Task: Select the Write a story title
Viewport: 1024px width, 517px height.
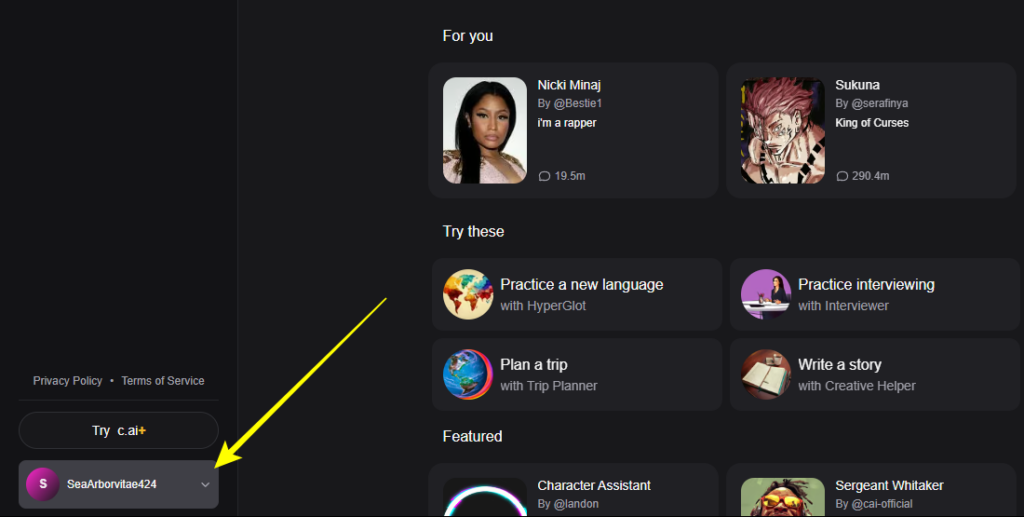Action: [x=839, y=365]
